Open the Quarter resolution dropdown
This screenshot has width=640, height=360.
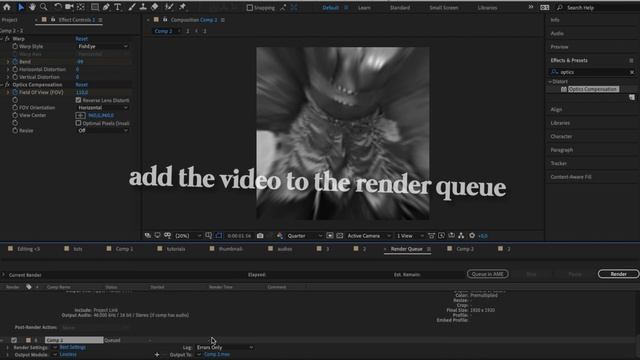pos(304,236)
